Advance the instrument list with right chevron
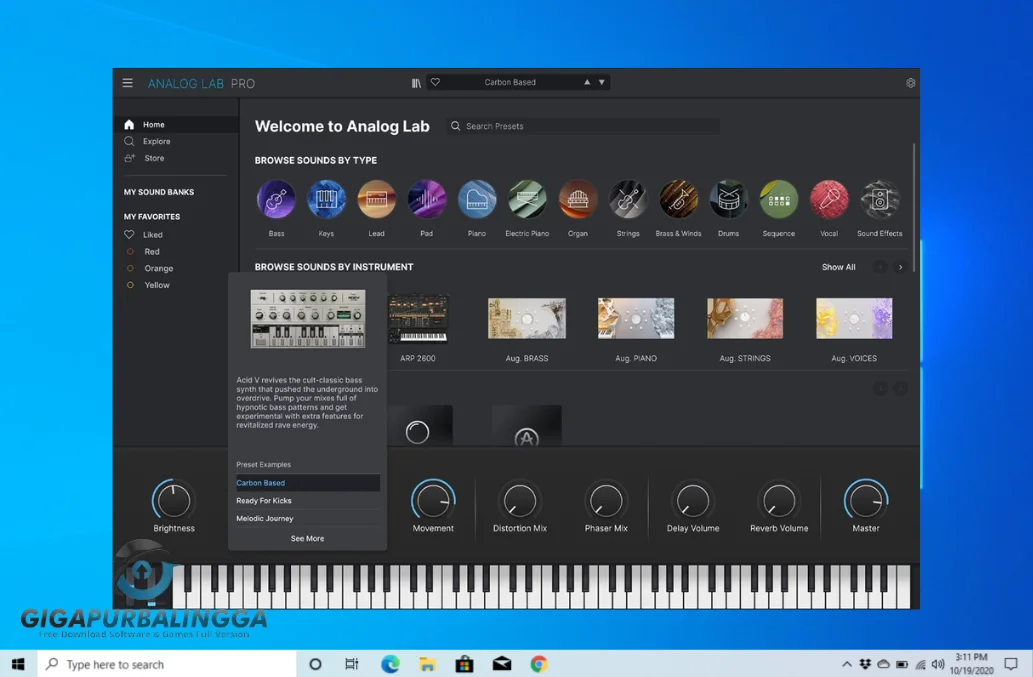1033x677 pixels. click(900, 267)
